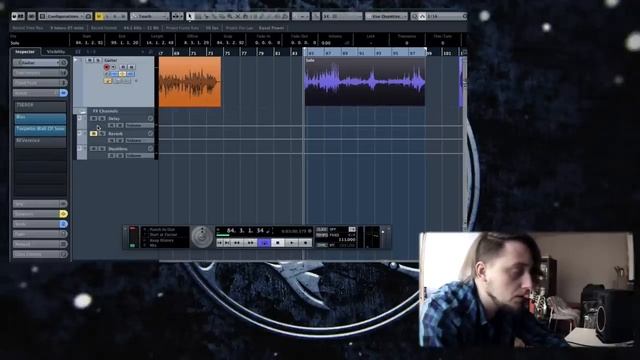This screenshot has width=640, height=360.
Task: Click Go to Previous Marker transport button
Action: tap(220, 243)
